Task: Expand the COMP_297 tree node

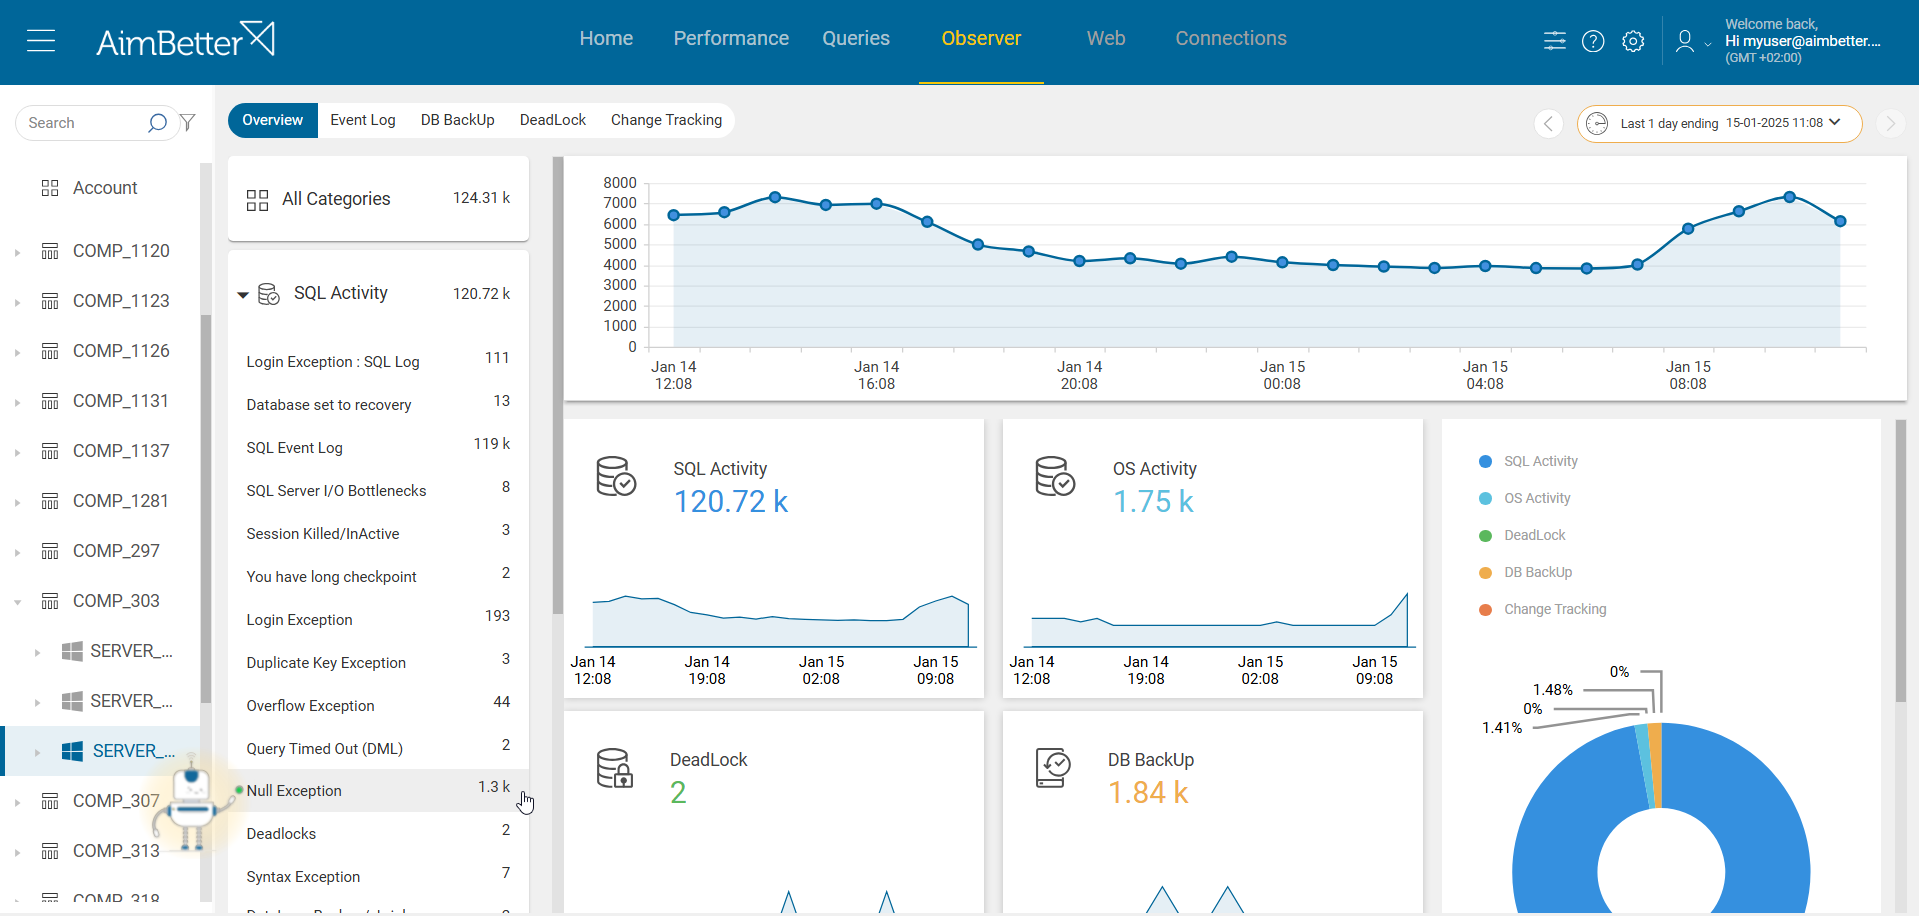Action: [x=17, y=552]
